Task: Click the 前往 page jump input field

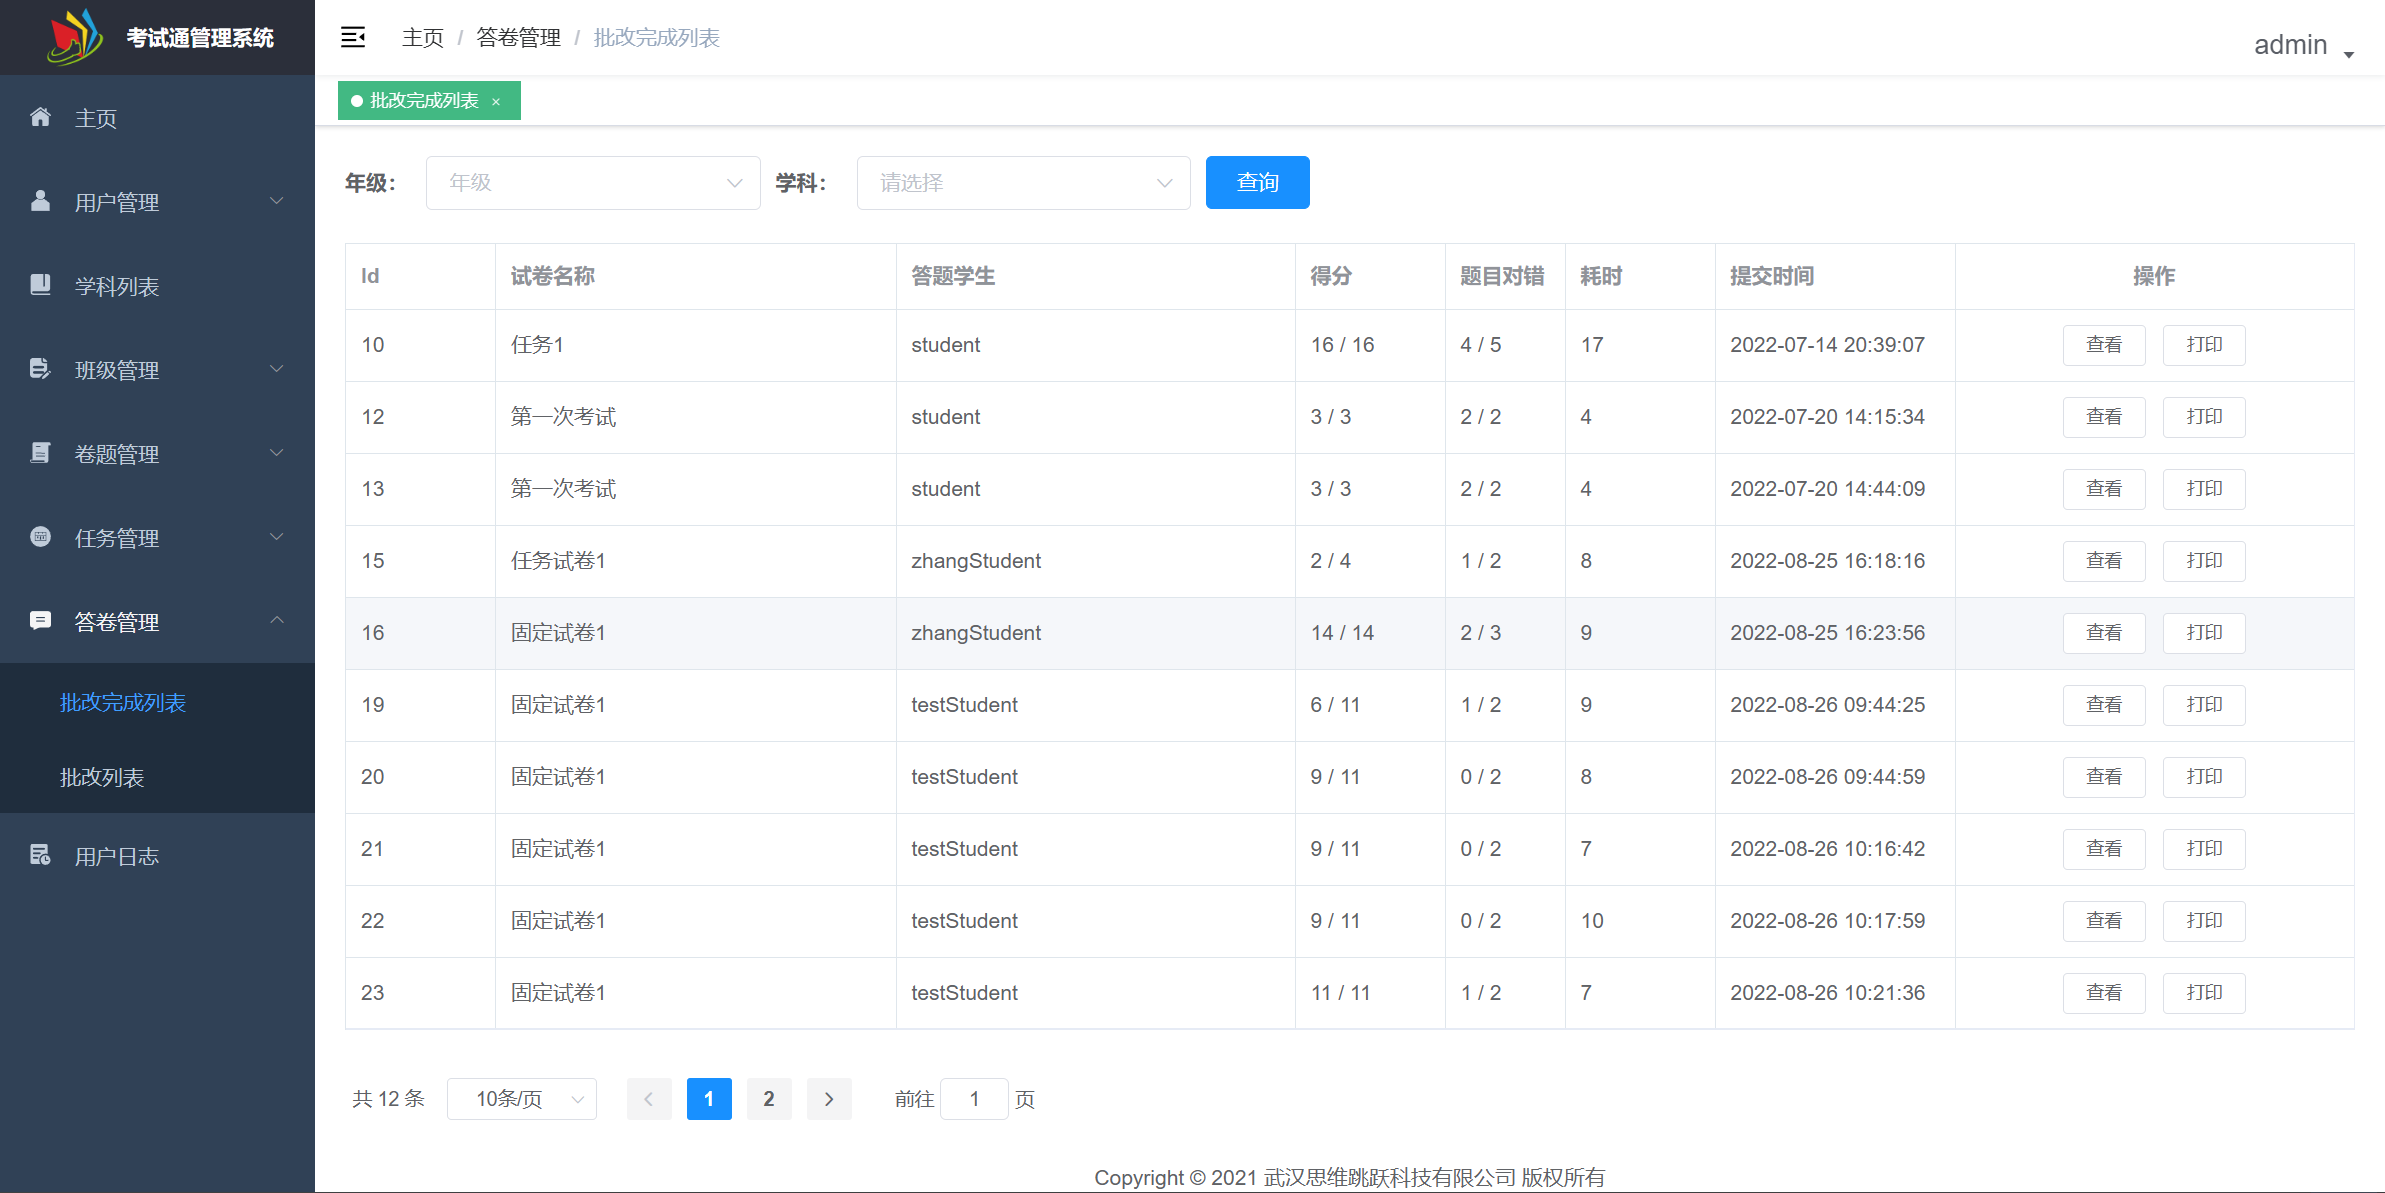Action: pos(973,1098)
